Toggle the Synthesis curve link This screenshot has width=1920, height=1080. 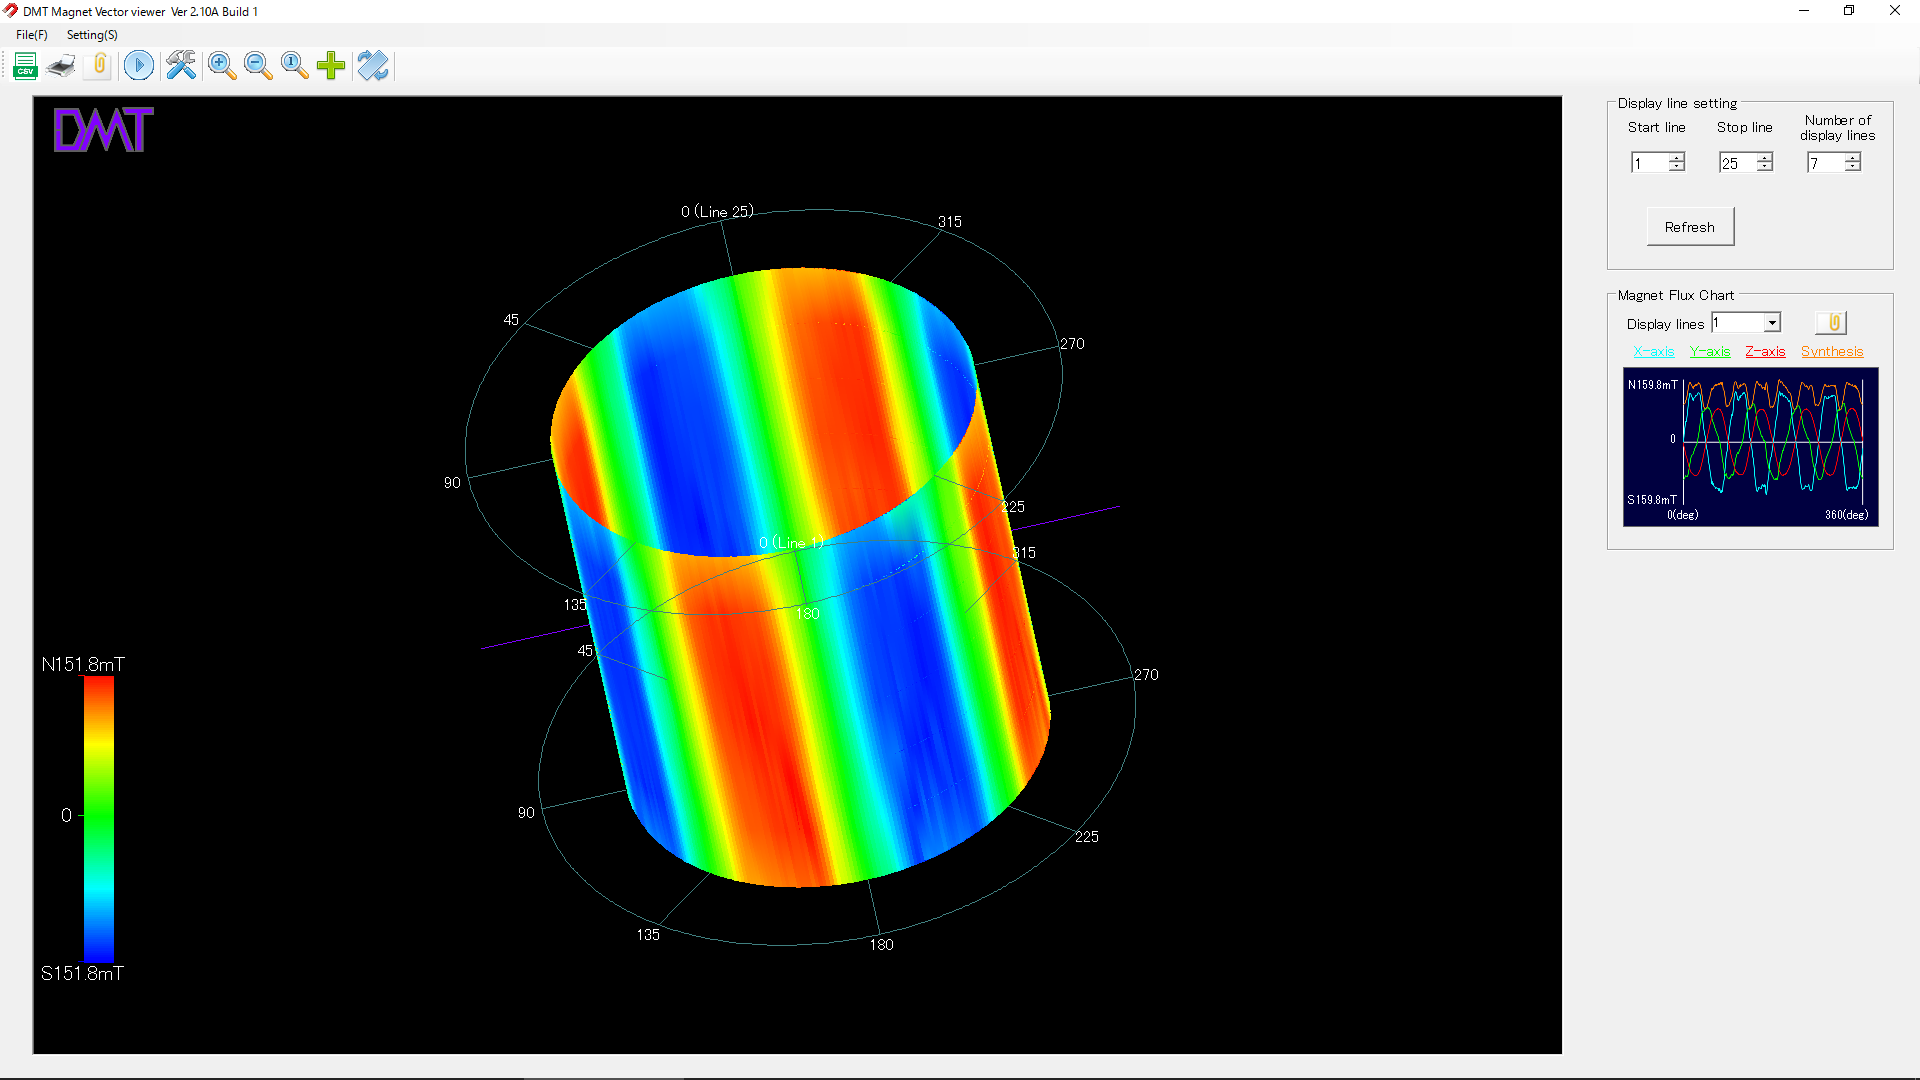1831,351
